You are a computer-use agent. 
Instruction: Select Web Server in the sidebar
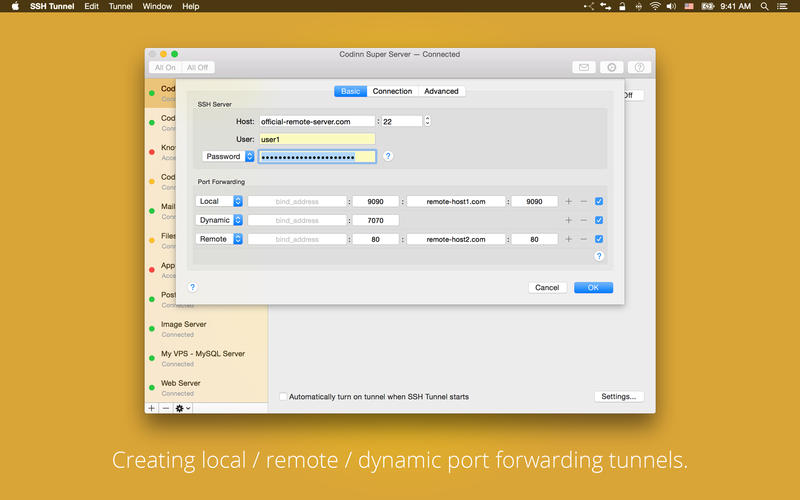206,388
